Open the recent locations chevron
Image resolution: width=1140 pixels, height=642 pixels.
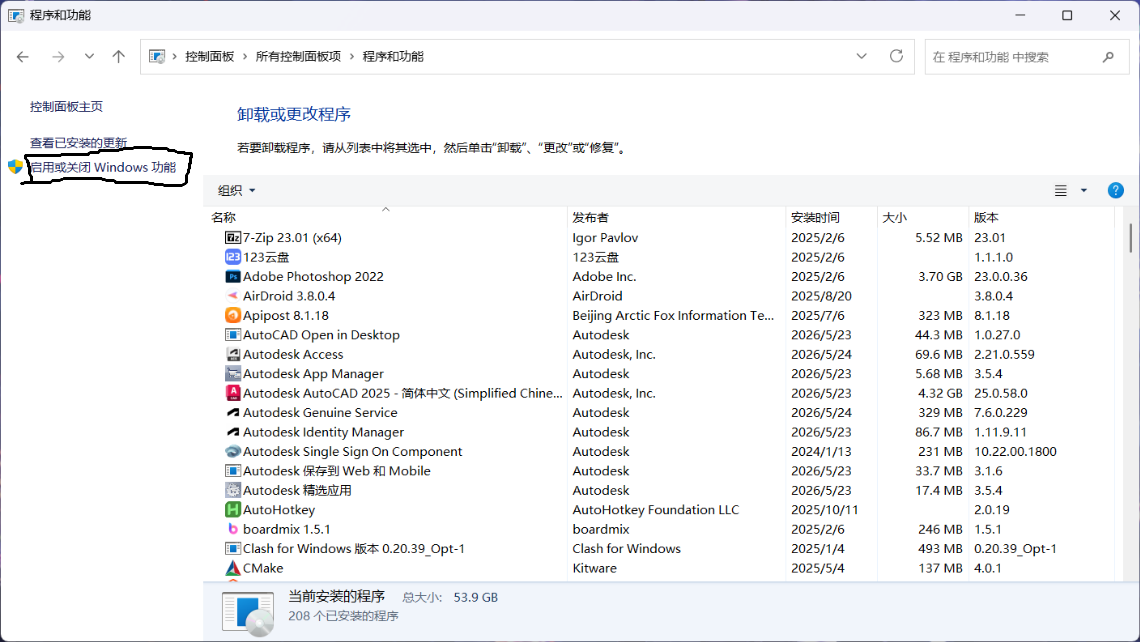[89, 57]
